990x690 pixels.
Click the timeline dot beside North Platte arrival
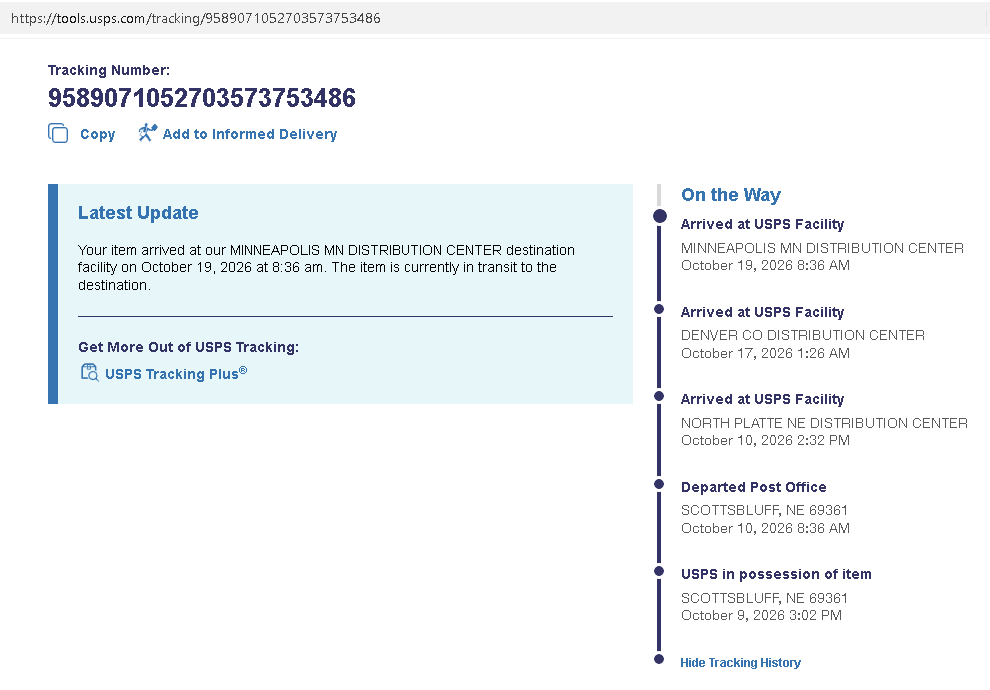pos(659,396)
